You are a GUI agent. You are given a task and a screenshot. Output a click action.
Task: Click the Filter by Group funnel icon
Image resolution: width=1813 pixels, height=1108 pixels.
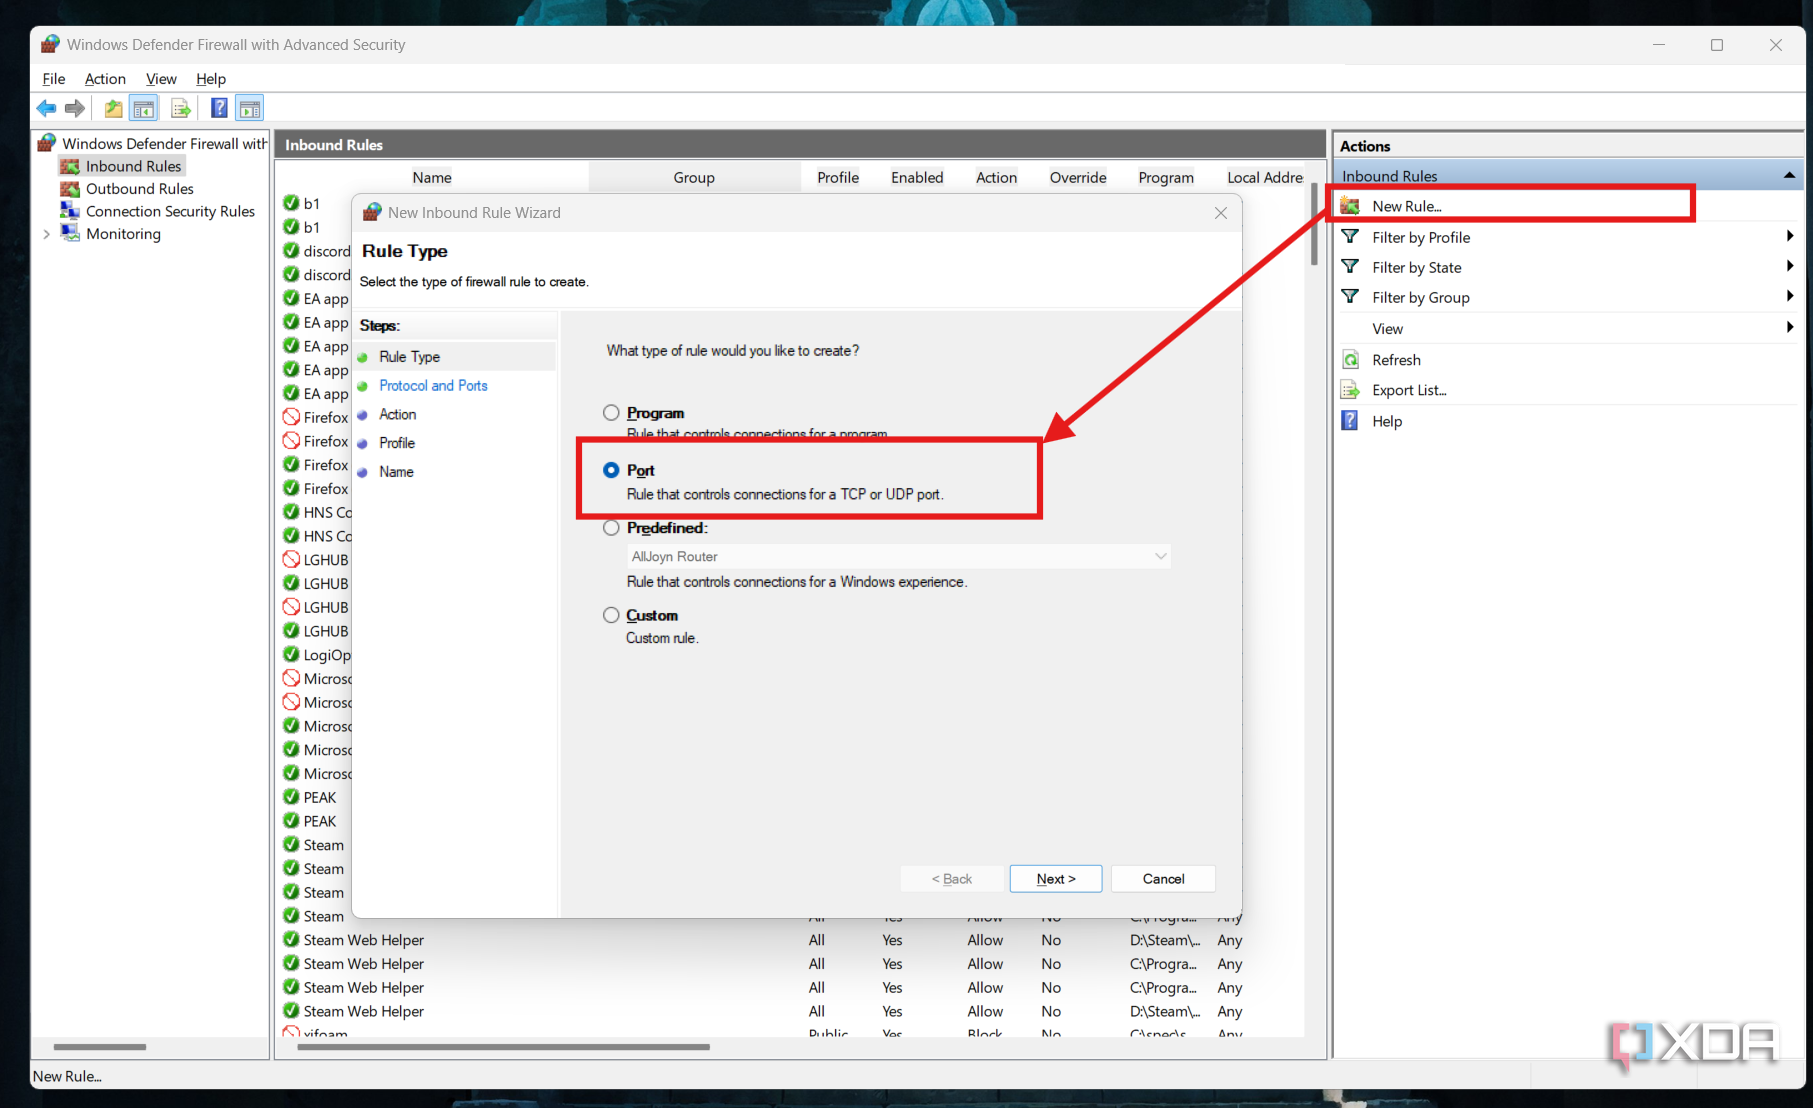tap(1350, 297)
